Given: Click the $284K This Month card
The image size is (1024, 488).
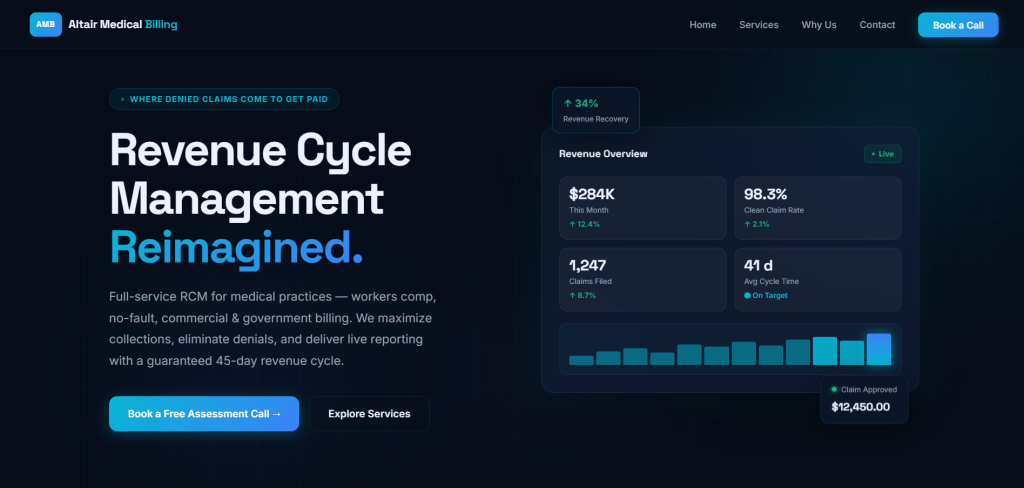Looking at the screenshot, I should click(643, 208).
